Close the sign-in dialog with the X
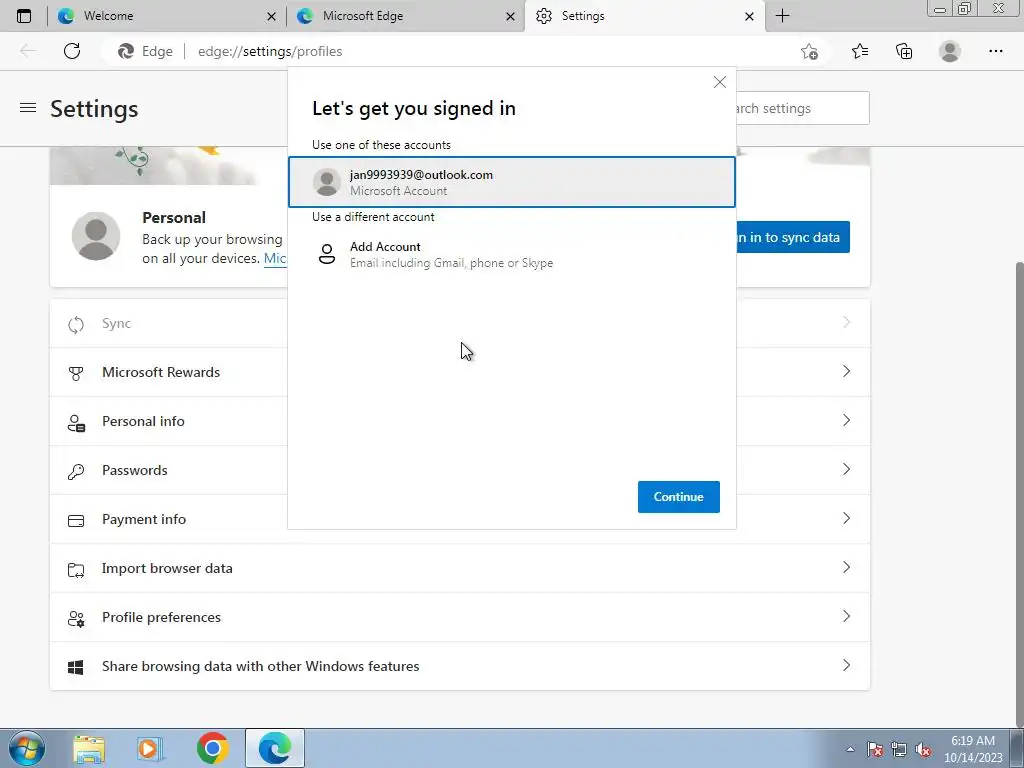 click(x=720, y=82)
